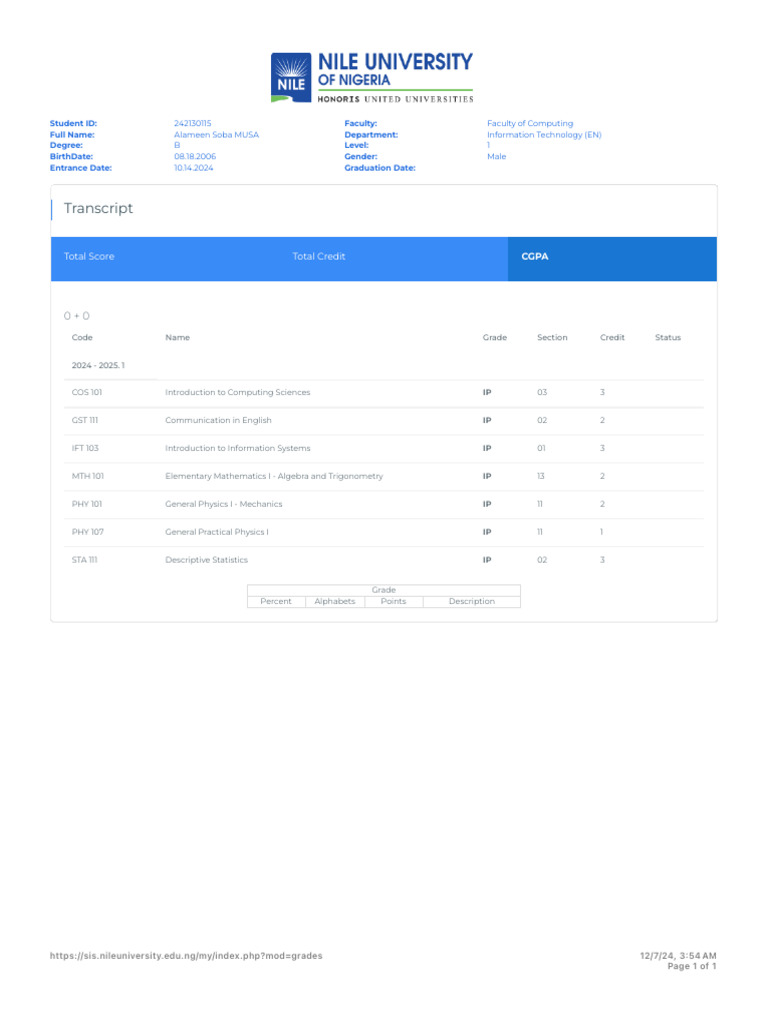Screen dimensions: 768x1024
Task: Click the Percent legend column
Action: 276,601
